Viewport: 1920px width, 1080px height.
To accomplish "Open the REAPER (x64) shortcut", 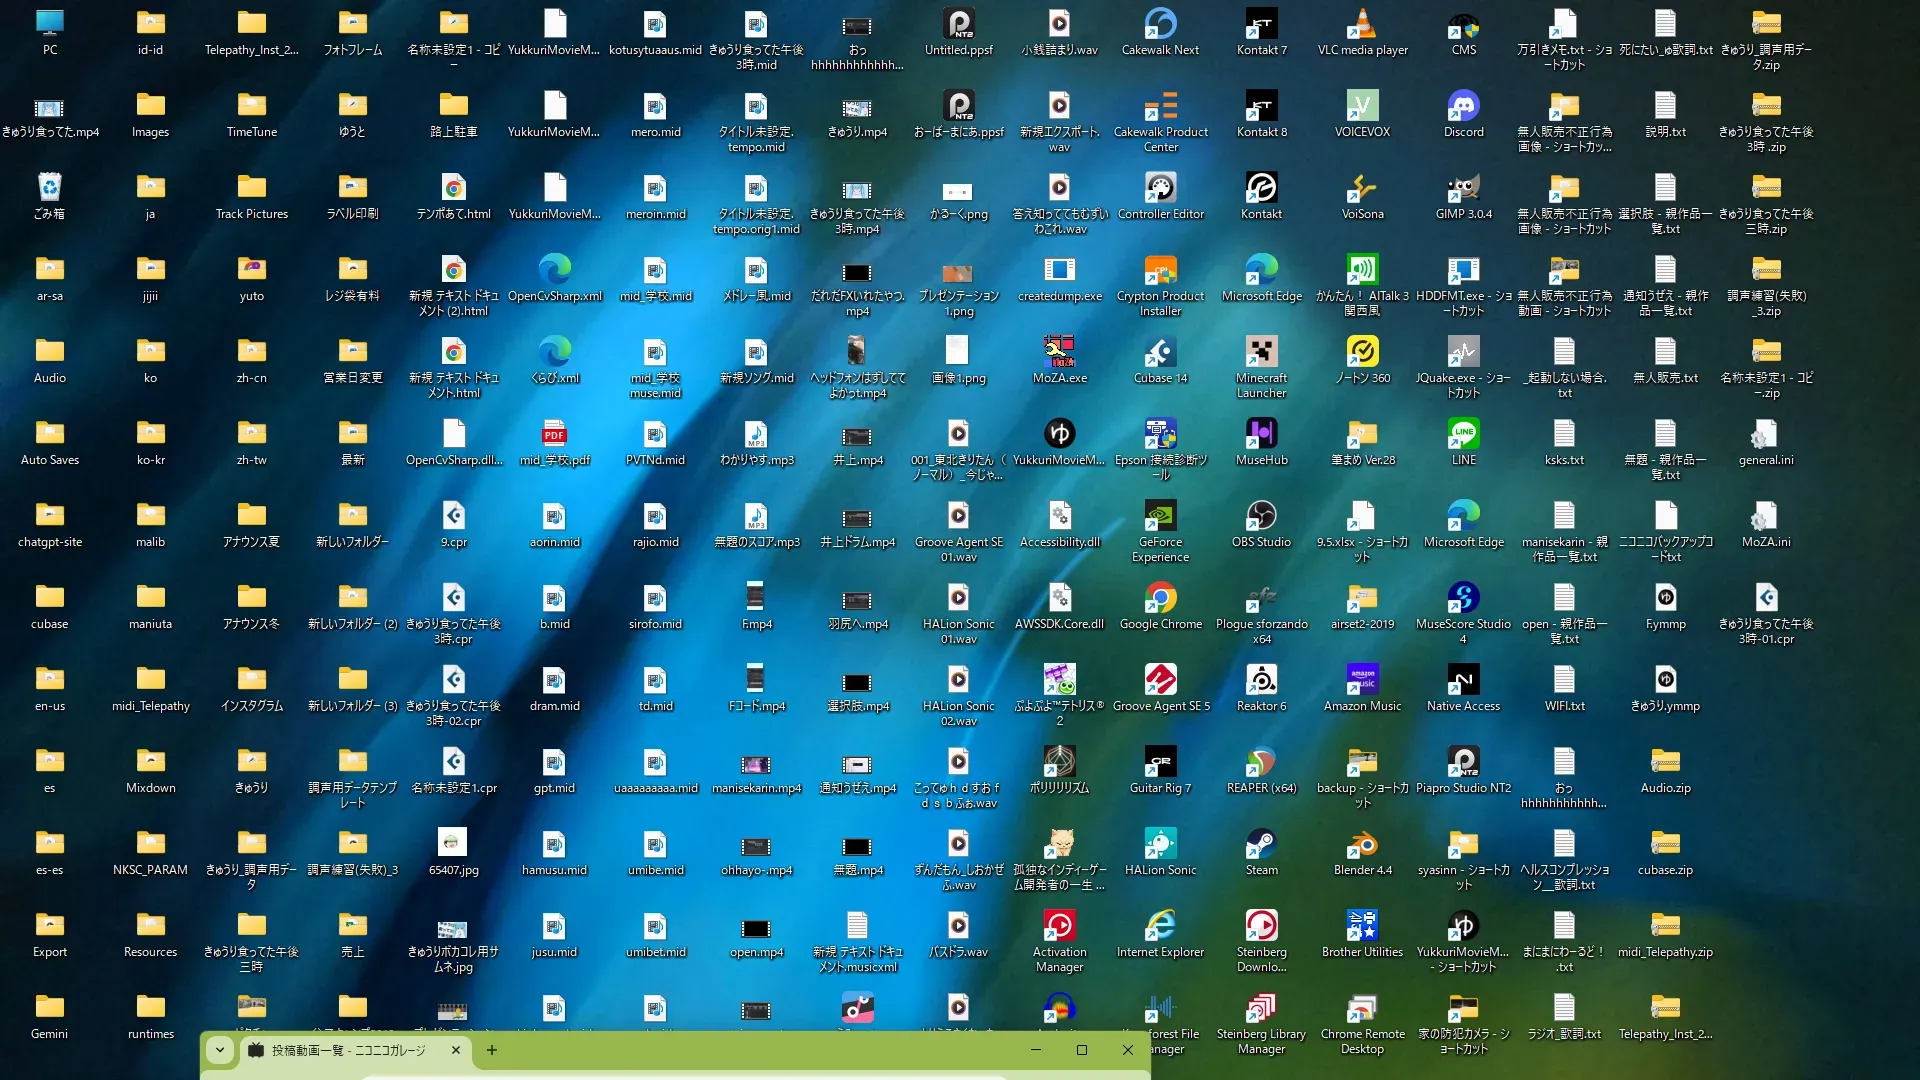I will tap(1261, 762).
